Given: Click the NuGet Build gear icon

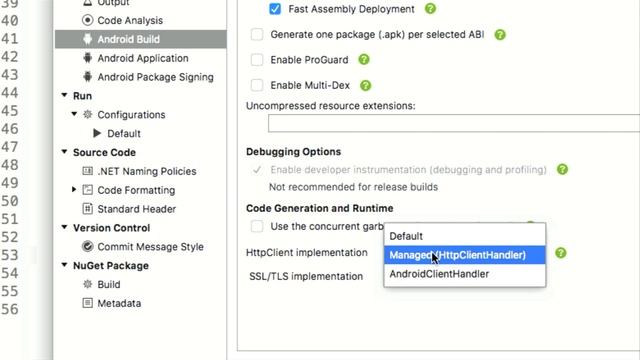Looking at the screenshot, I should [x=87, y=284].
